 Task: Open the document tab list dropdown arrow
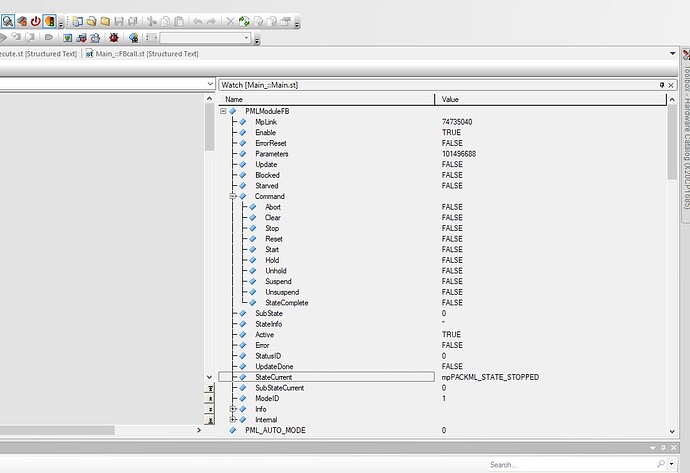pos(672,53)
